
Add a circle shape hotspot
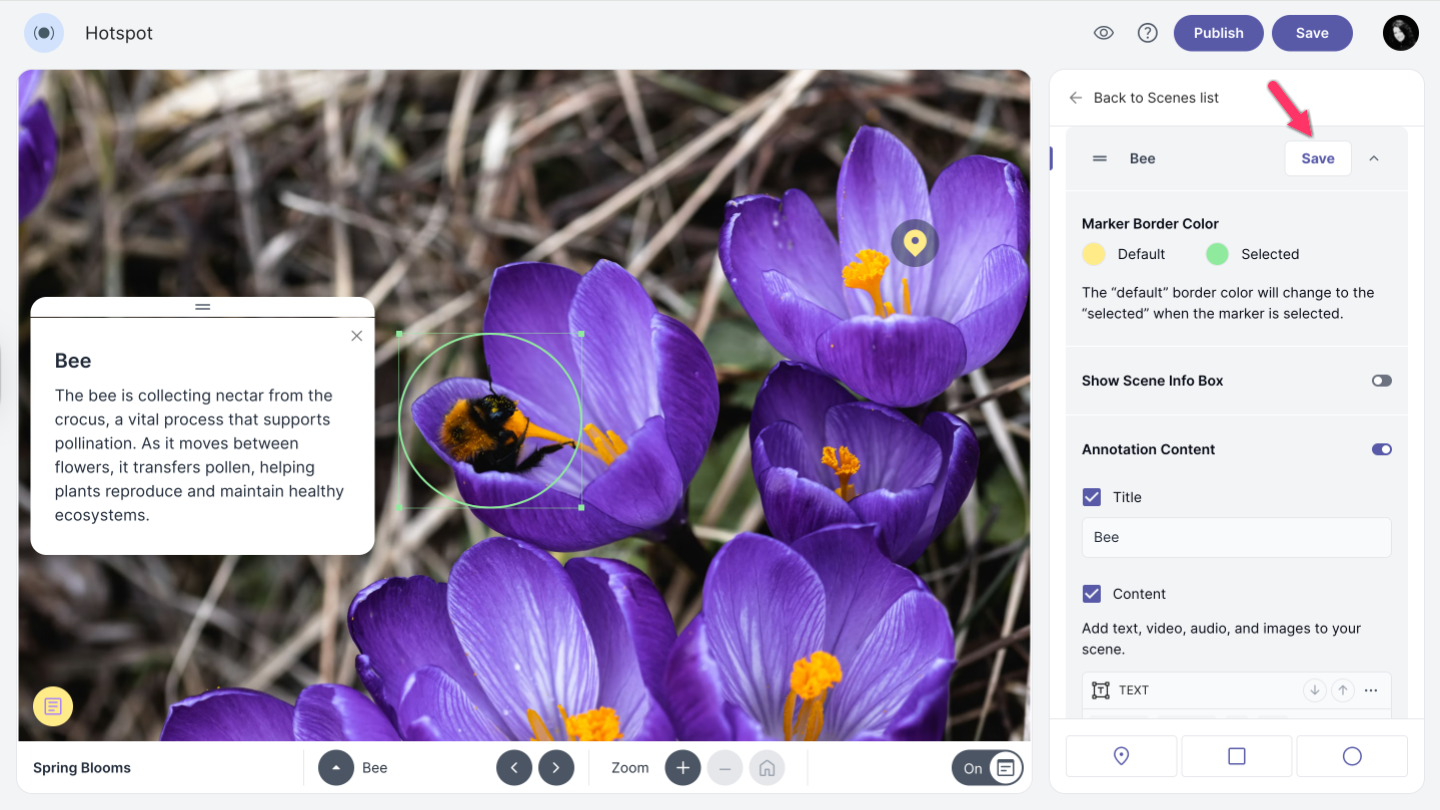click(1352, 756)
